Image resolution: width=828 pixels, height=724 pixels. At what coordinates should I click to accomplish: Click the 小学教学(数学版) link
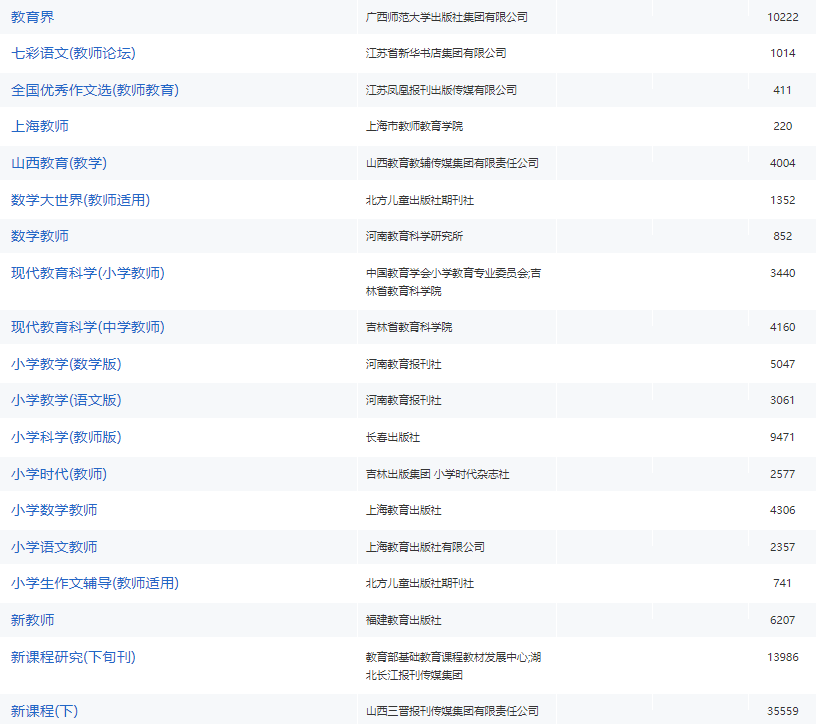tap(67, 364)
